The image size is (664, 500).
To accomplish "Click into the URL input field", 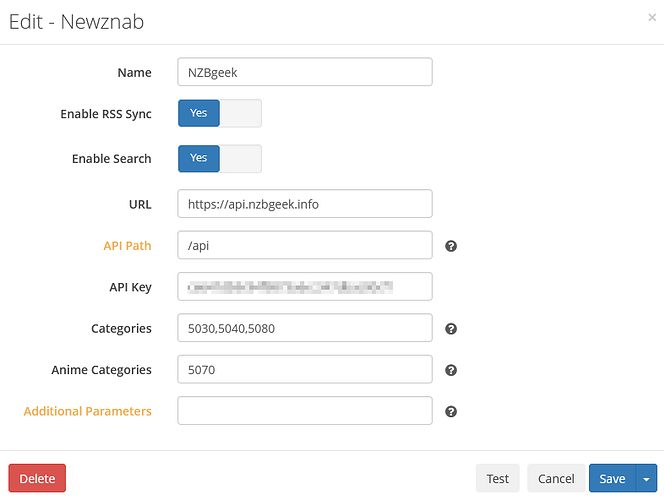I will coord(304,204).
